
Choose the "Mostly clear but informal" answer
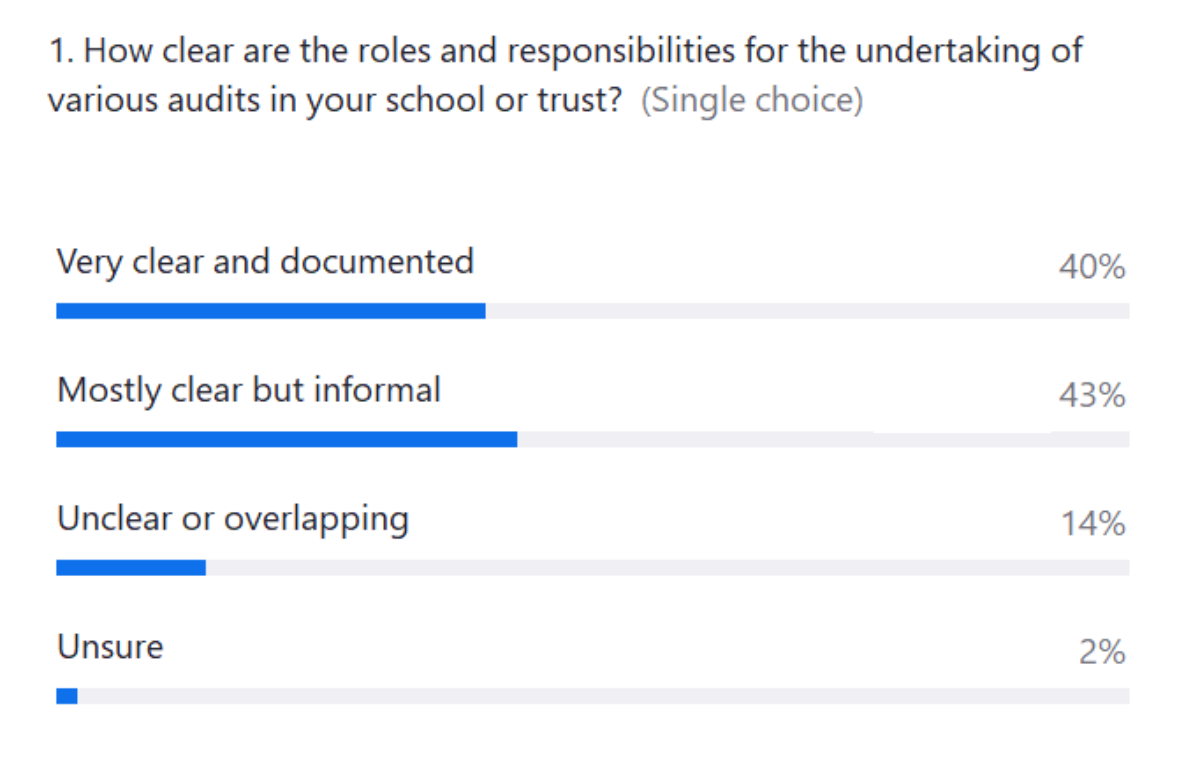click(249, 390)
